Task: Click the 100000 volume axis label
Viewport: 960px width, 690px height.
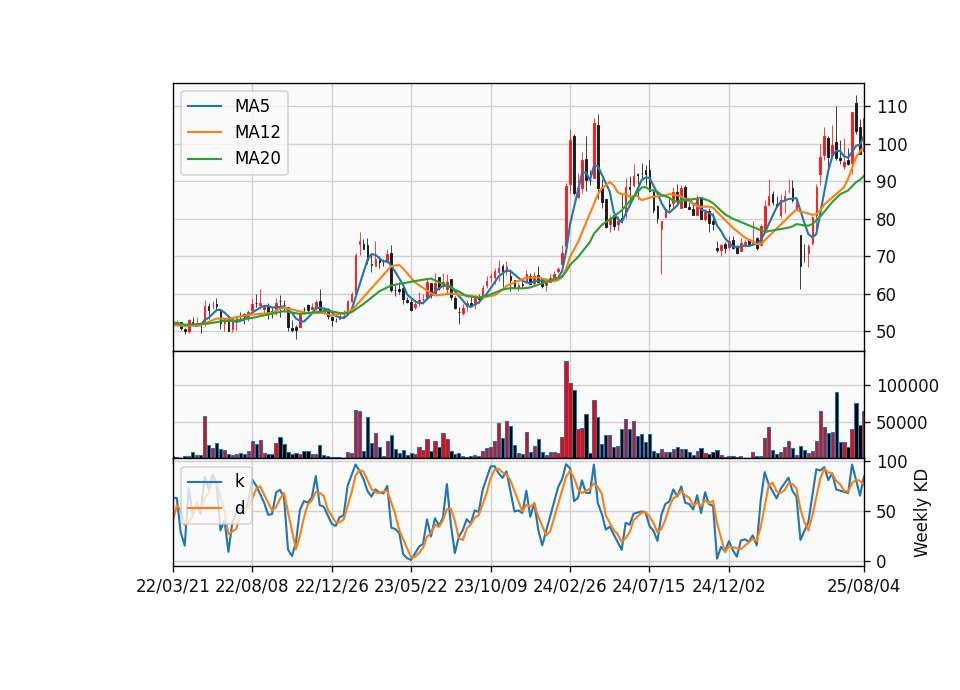Action: (907, 386)
